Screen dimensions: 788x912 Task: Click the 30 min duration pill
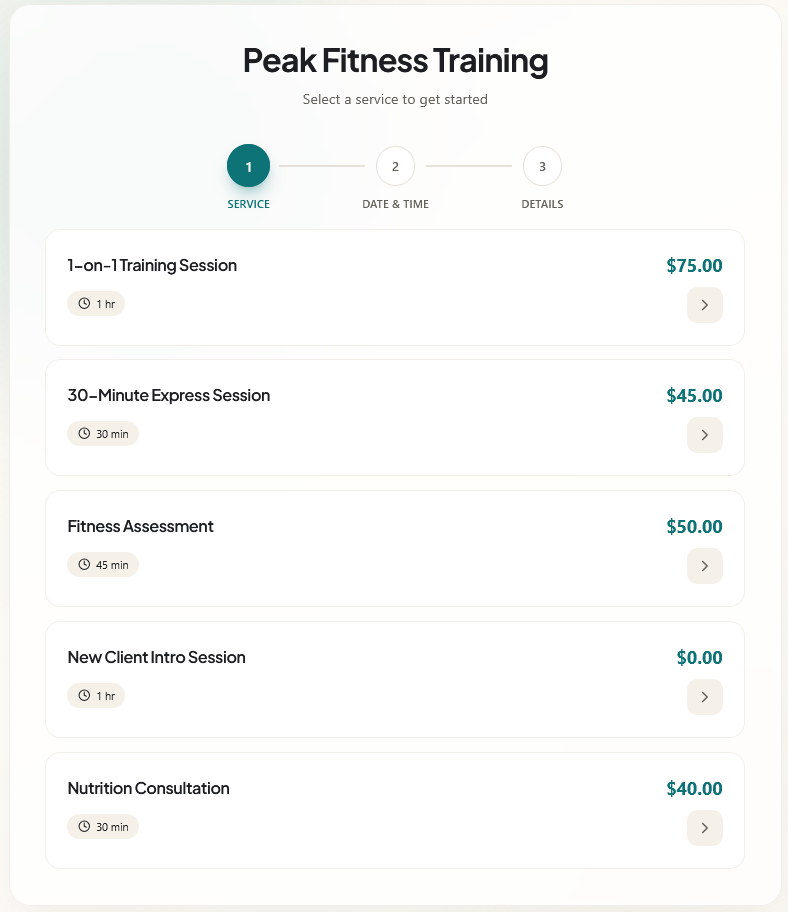103,433
